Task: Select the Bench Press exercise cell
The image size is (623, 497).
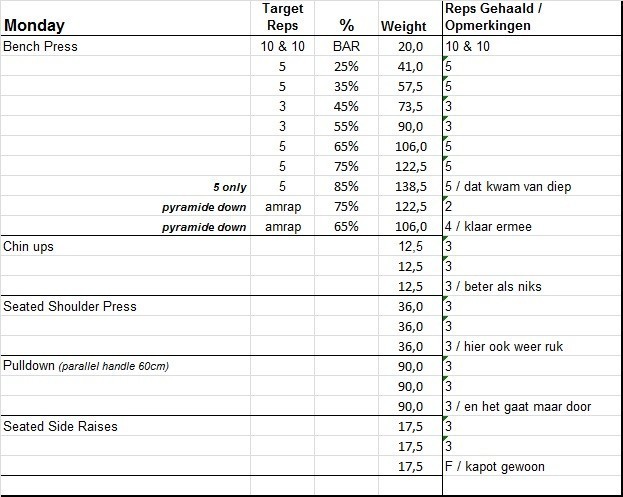Action: (41, 47)
